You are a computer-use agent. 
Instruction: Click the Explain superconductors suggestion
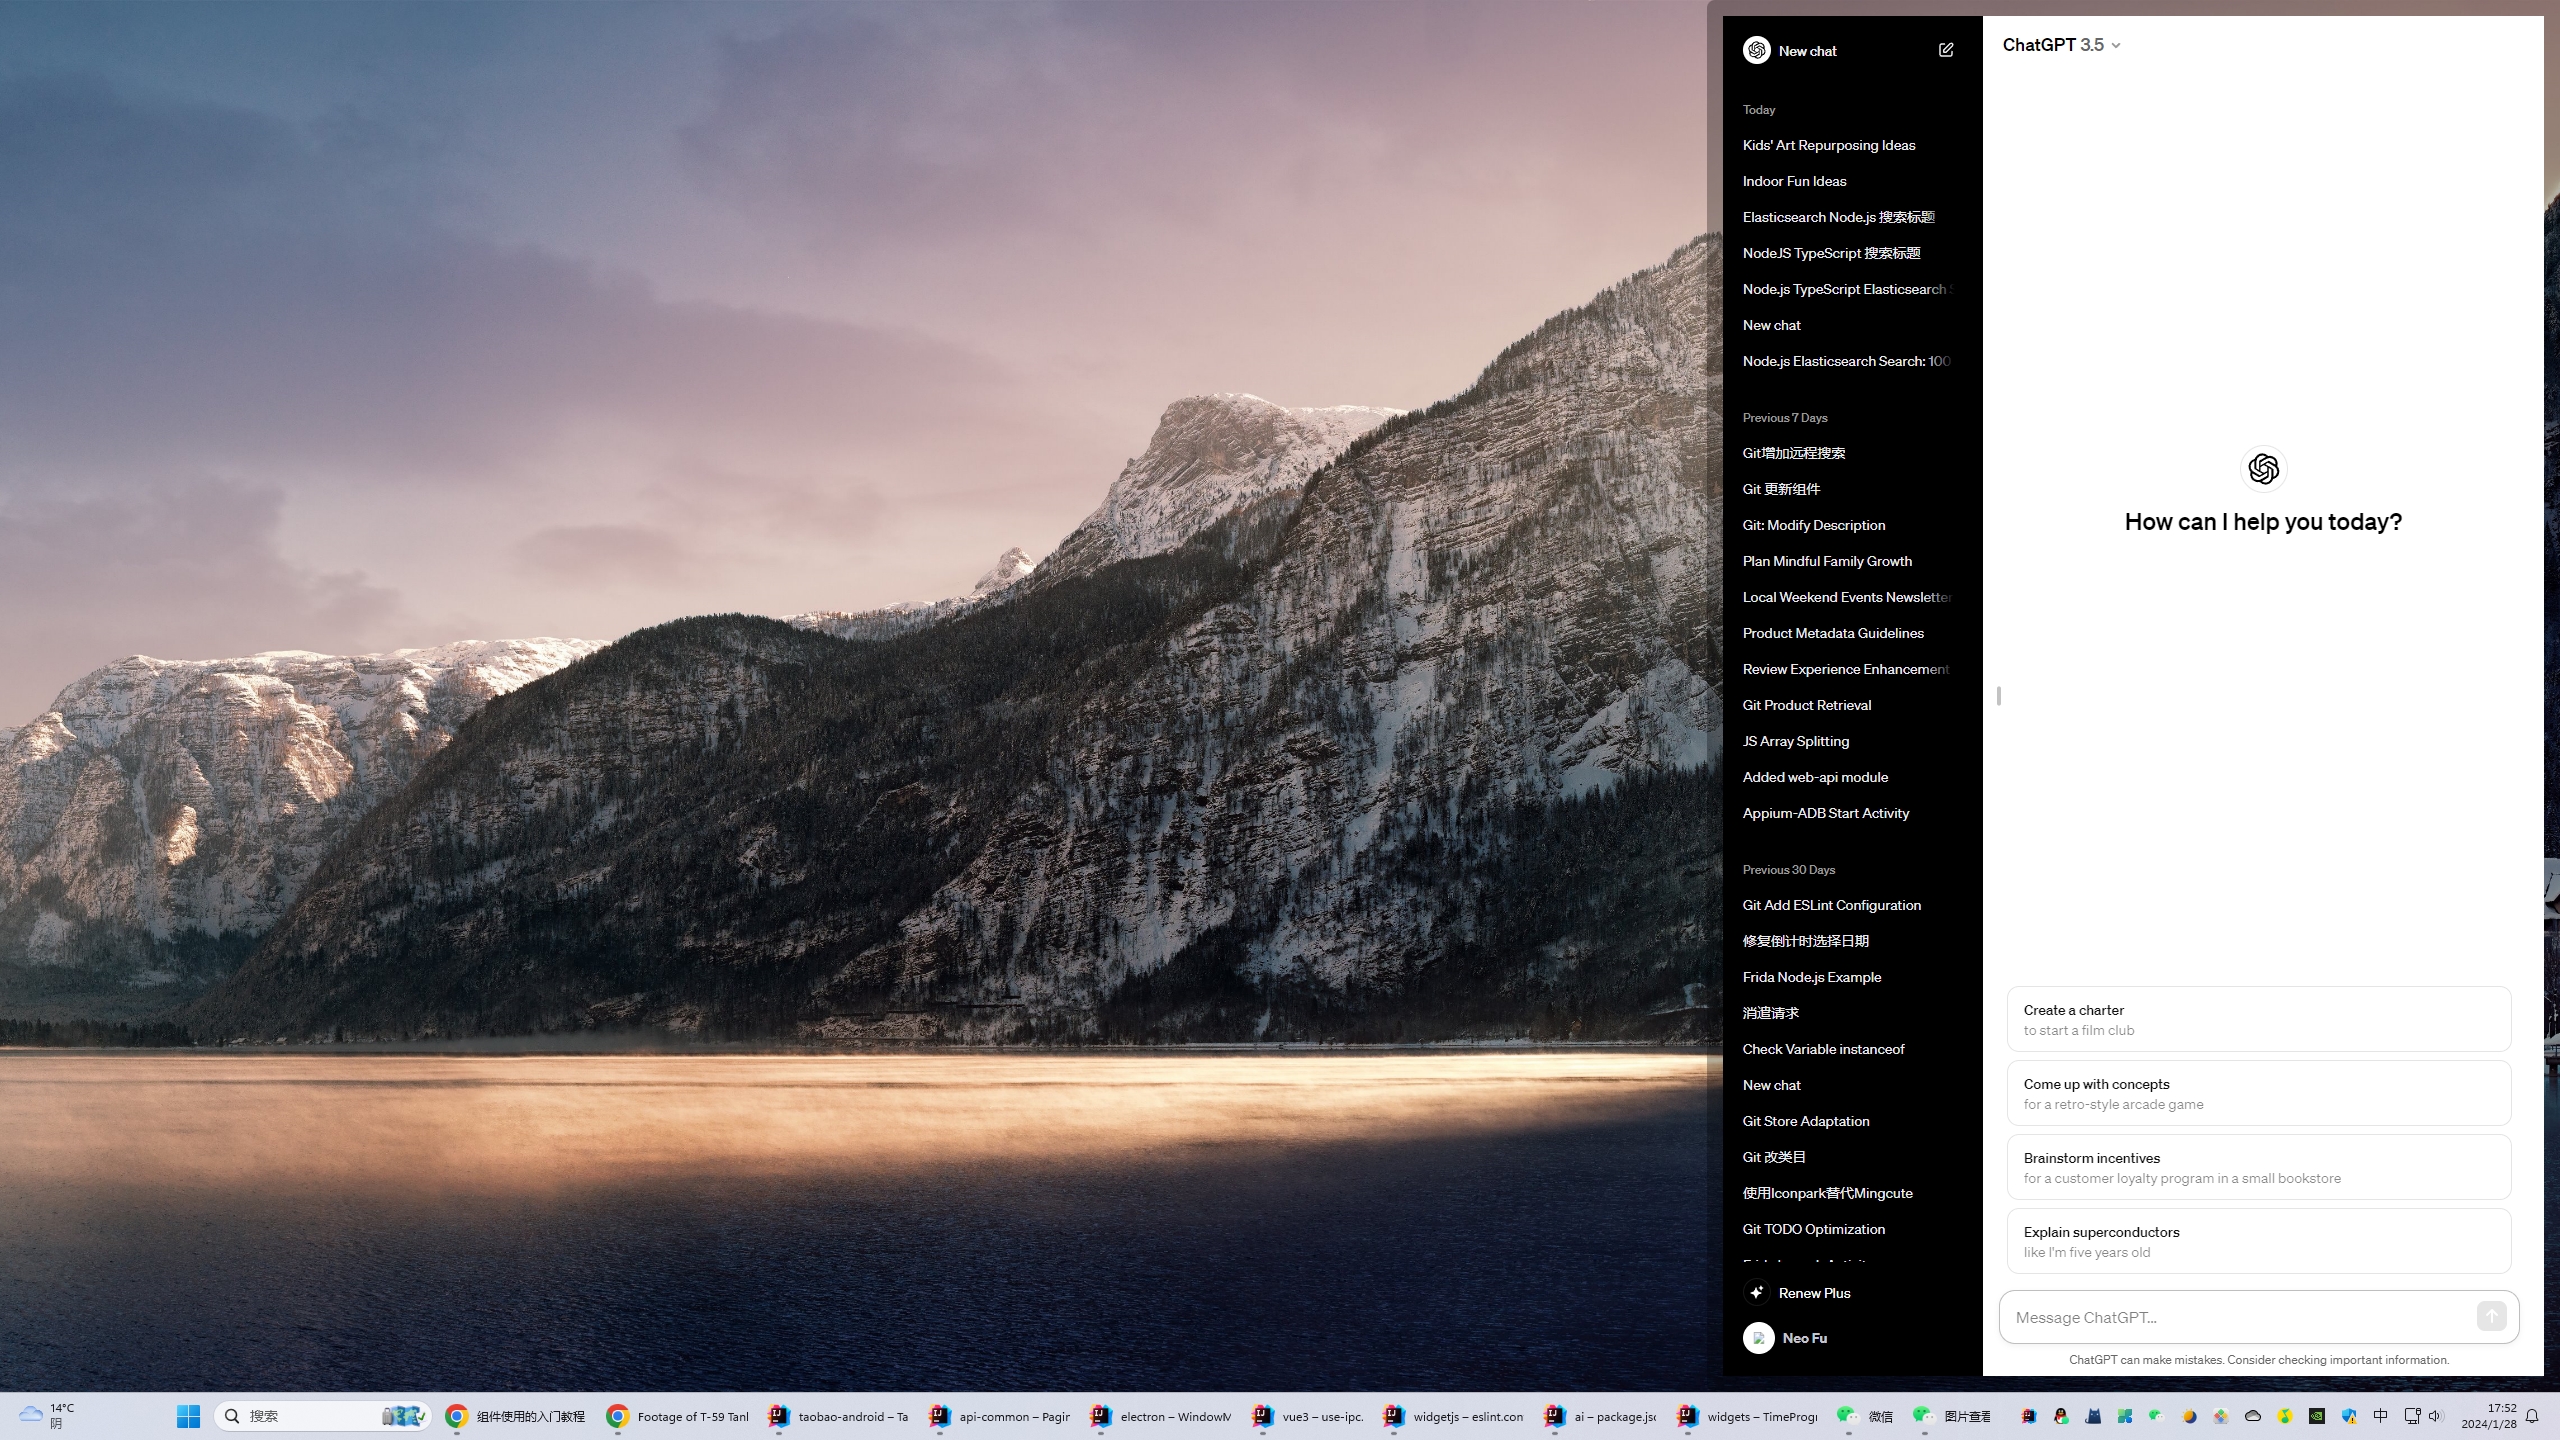2258,1241
